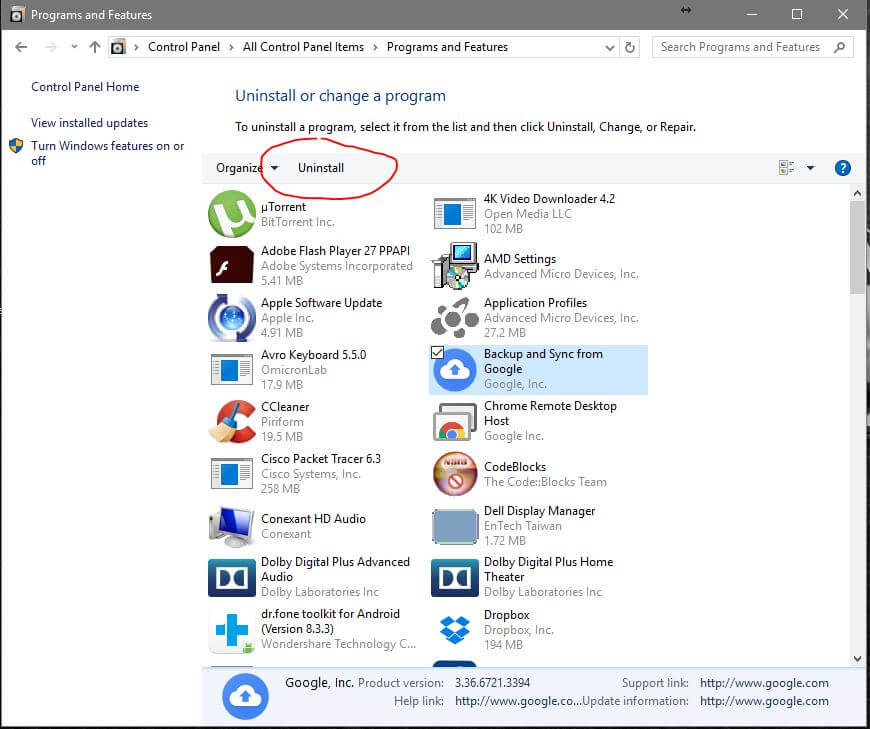This screenshot has height=729, width=870.
Task: Select the Conexant HD Audio entry
Action: click(313, 518)
